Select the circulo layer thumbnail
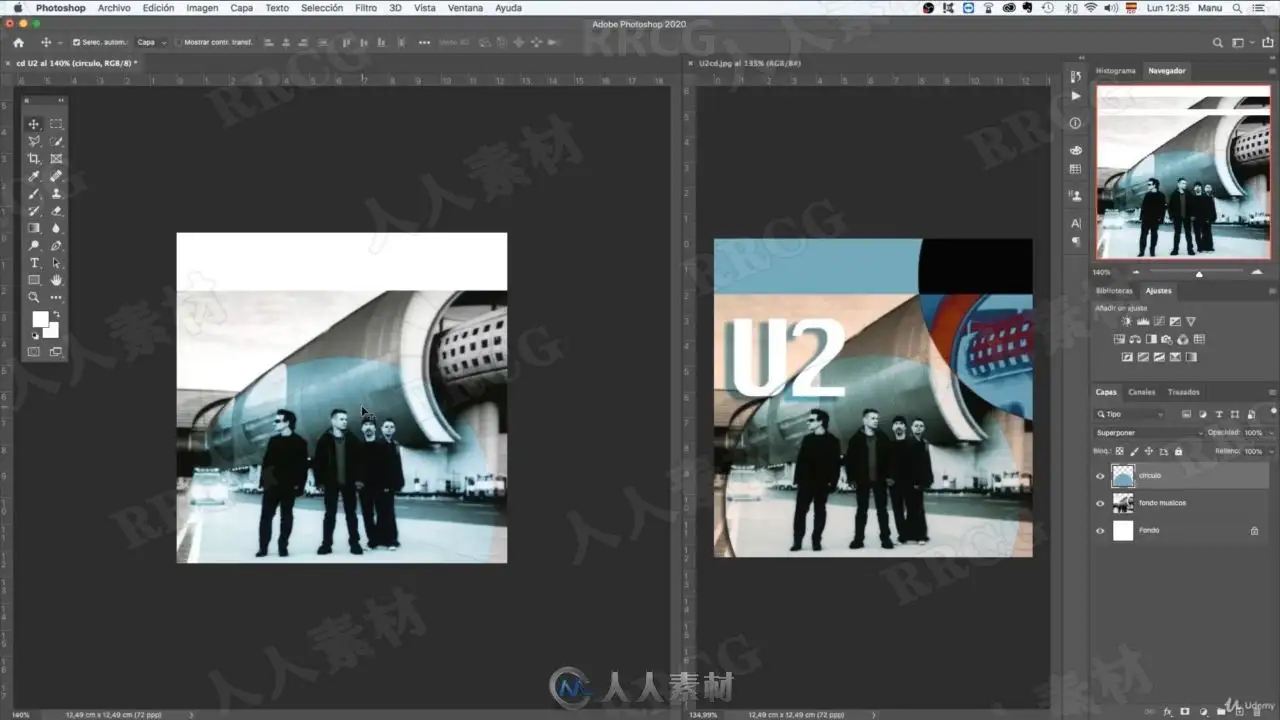Screen dimensions: 1280x720 [1123, 476]
